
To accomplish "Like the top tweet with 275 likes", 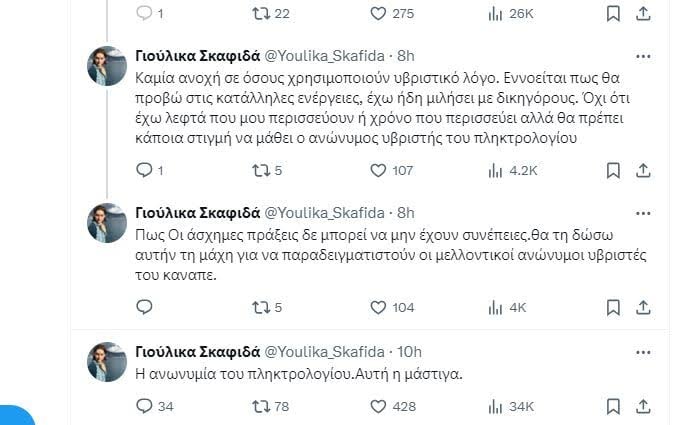I will point(379,14).
